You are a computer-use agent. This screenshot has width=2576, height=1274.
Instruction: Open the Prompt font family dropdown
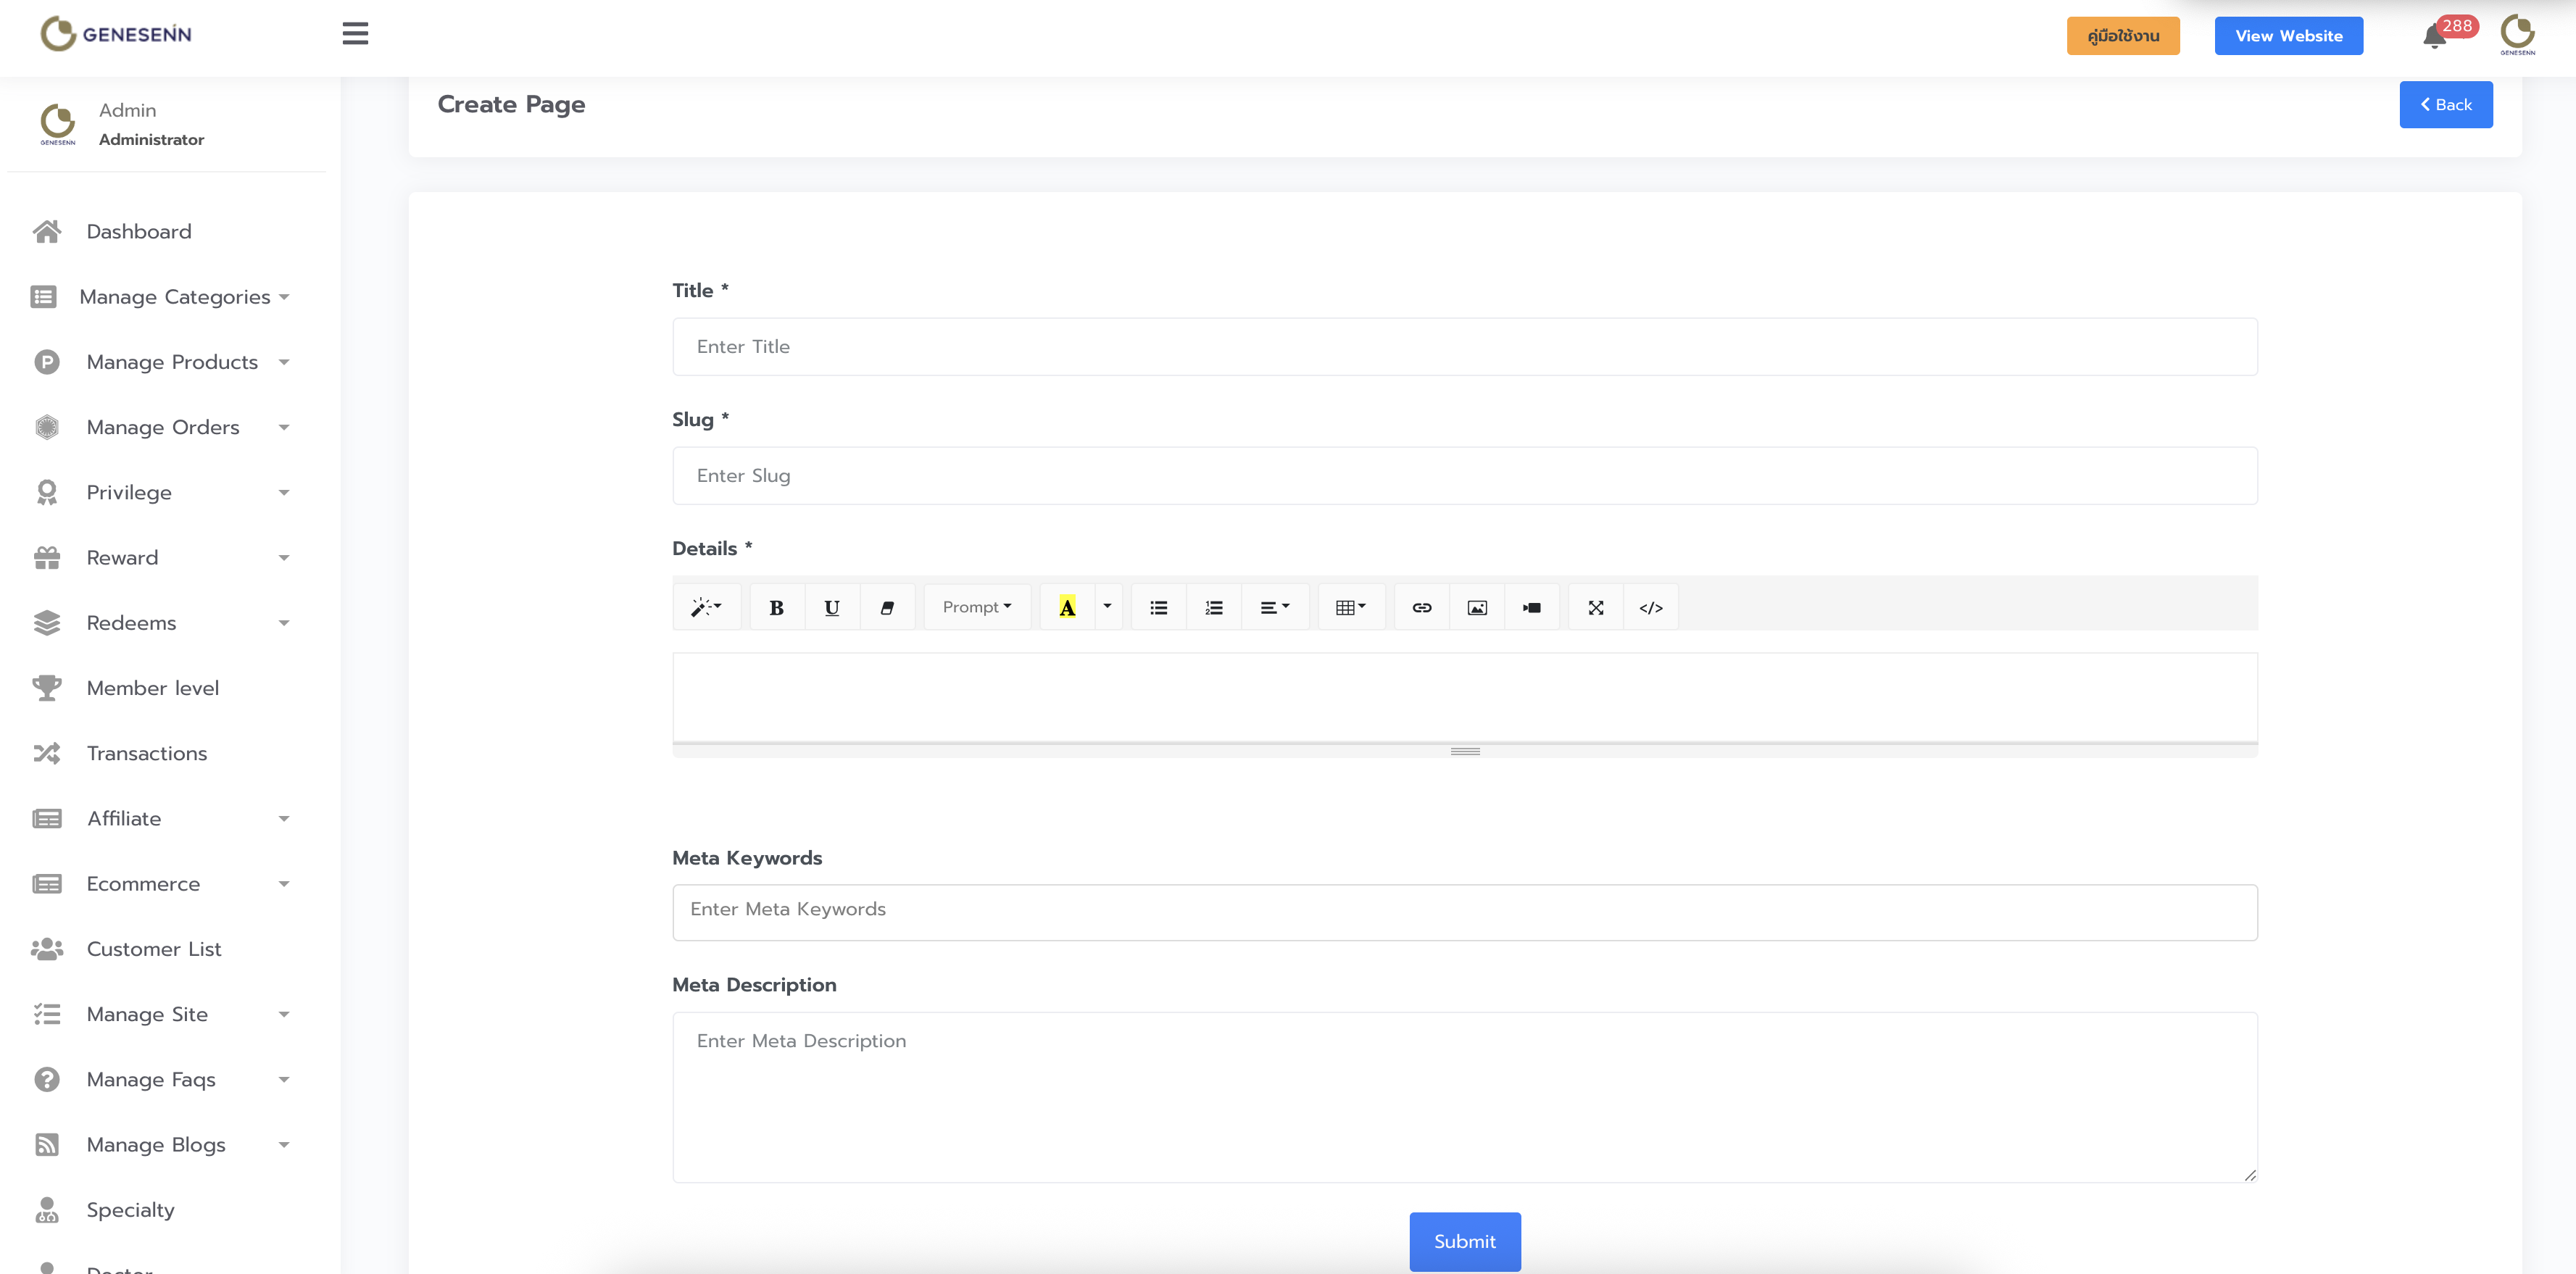click(x=976, y=607)
